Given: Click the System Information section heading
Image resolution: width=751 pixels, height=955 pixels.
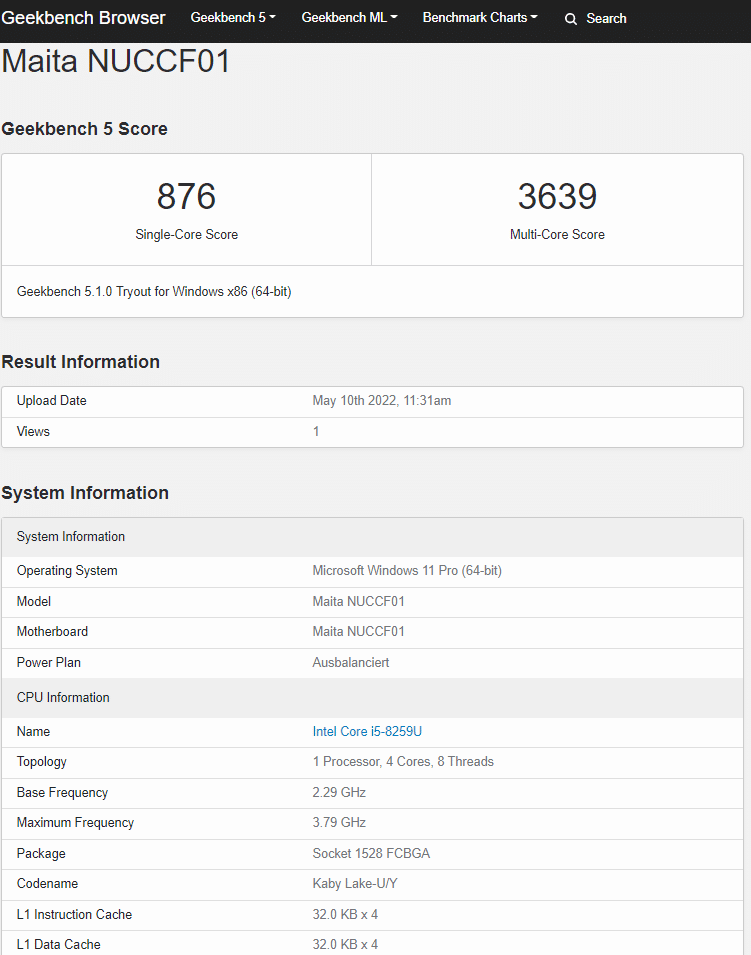Looking at the screenshot, I should 85,493.
